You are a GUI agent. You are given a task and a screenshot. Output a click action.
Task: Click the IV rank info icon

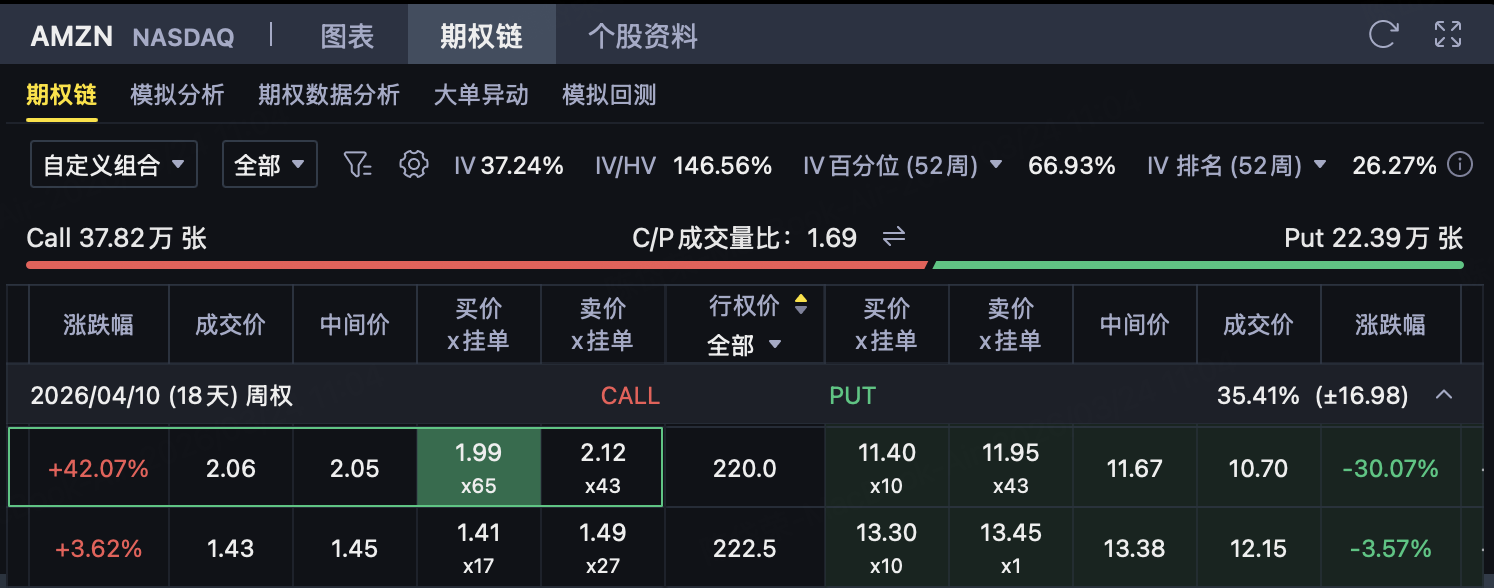pyautogui.click(x=1460, y=165)
